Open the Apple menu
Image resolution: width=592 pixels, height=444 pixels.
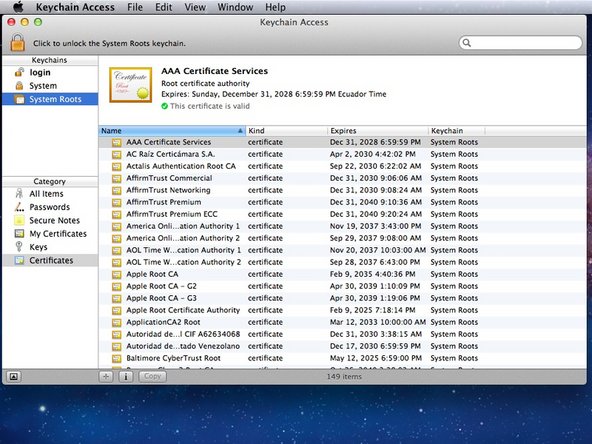18,7
